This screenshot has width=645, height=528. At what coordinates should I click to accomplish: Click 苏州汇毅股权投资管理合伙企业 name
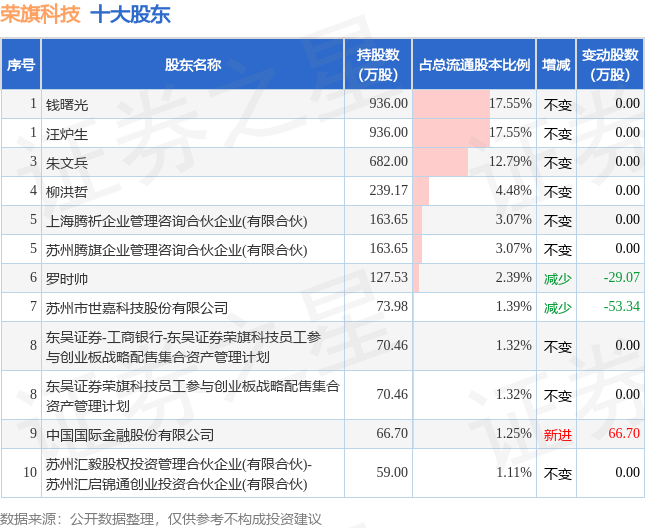point(179,474)
